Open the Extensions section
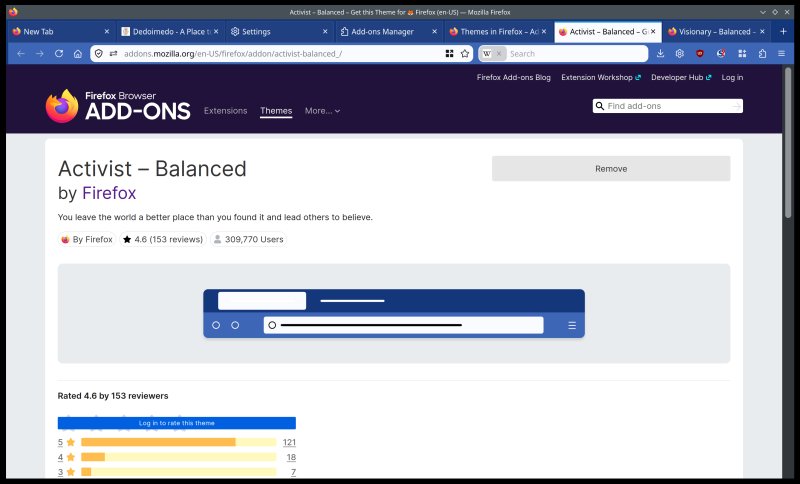800x484 pixels. [x=226, y=111]
